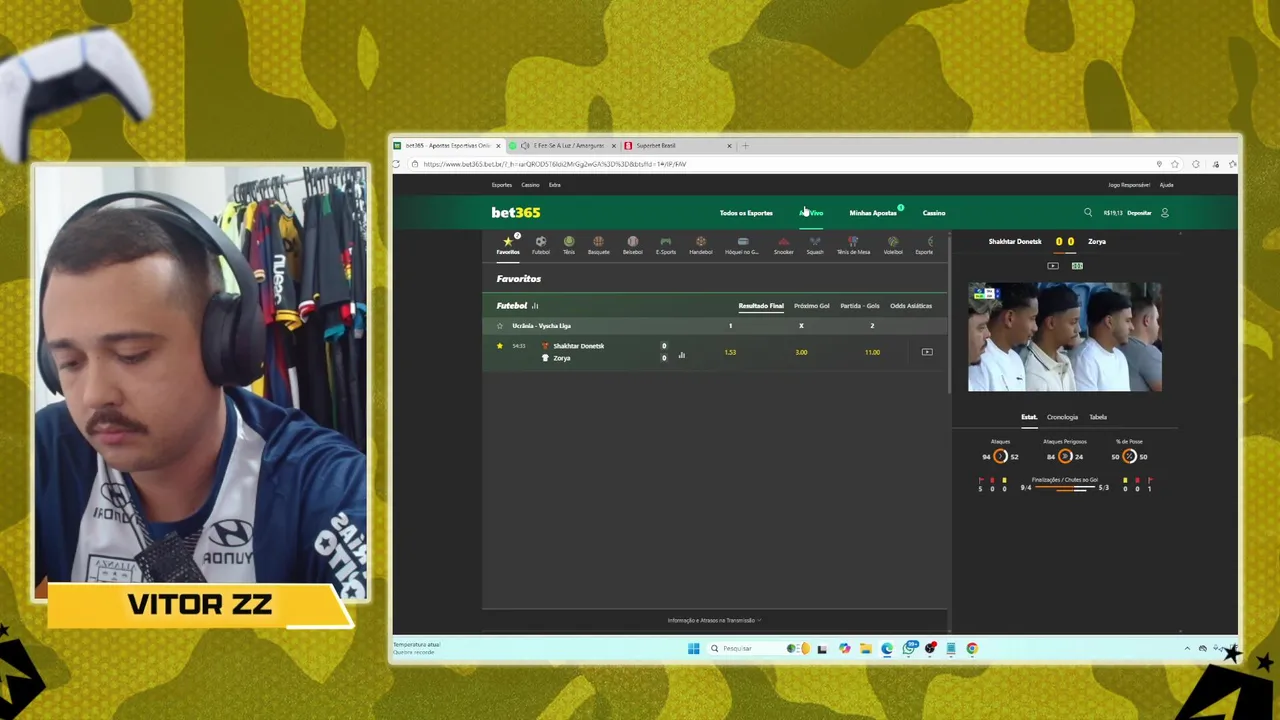Image resolution: width=1280 pixels, height=720 pixels.
Task: Click the R$19,13 account balance
Action: pos(1113,213)
